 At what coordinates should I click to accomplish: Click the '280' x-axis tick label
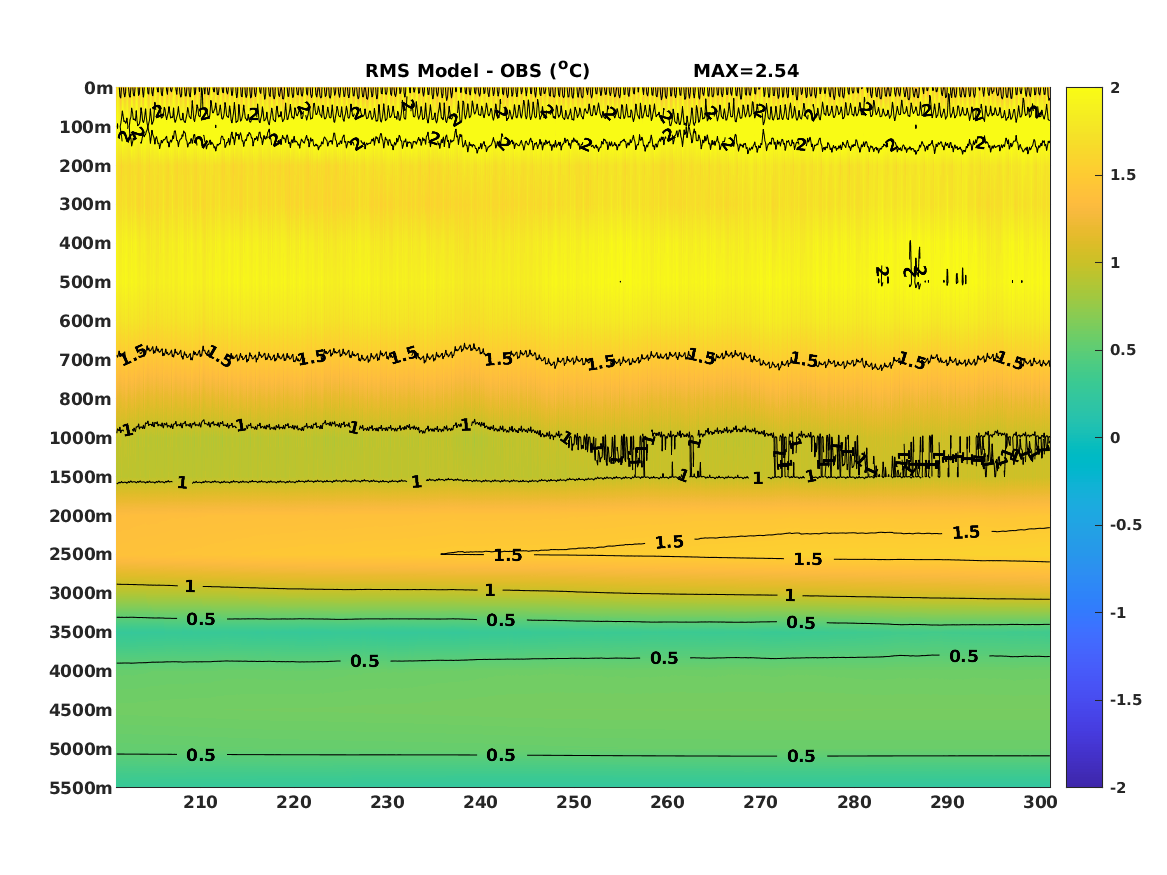point(854,802)
